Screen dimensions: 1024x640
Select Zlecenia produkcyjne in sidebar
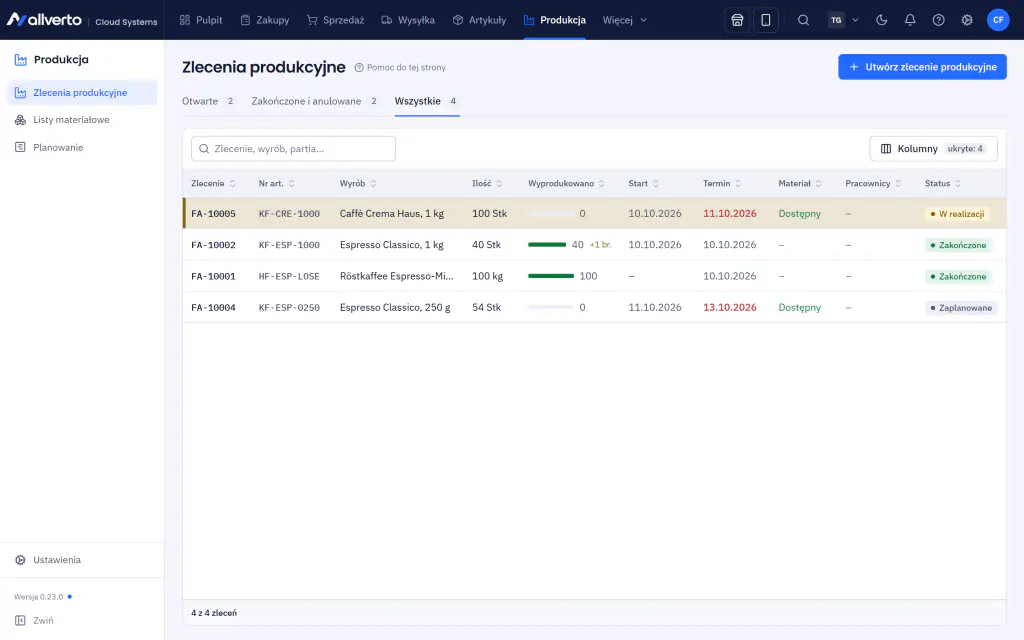(x=82, y=93)
